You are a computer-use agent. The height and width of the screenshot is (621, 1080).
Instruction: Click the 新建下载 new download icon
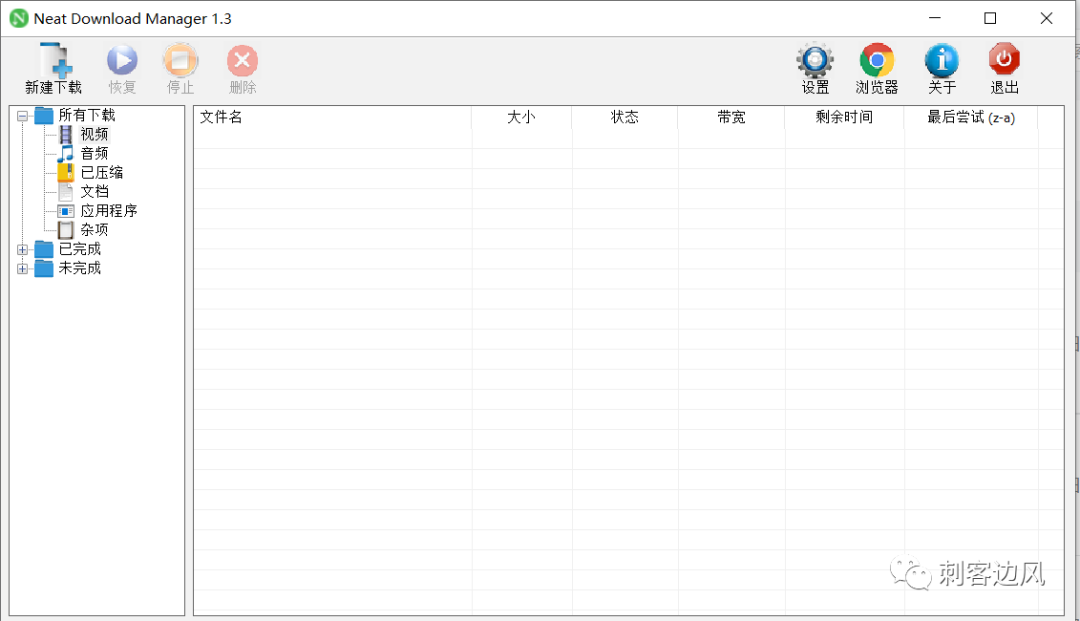tap(54, 60)
